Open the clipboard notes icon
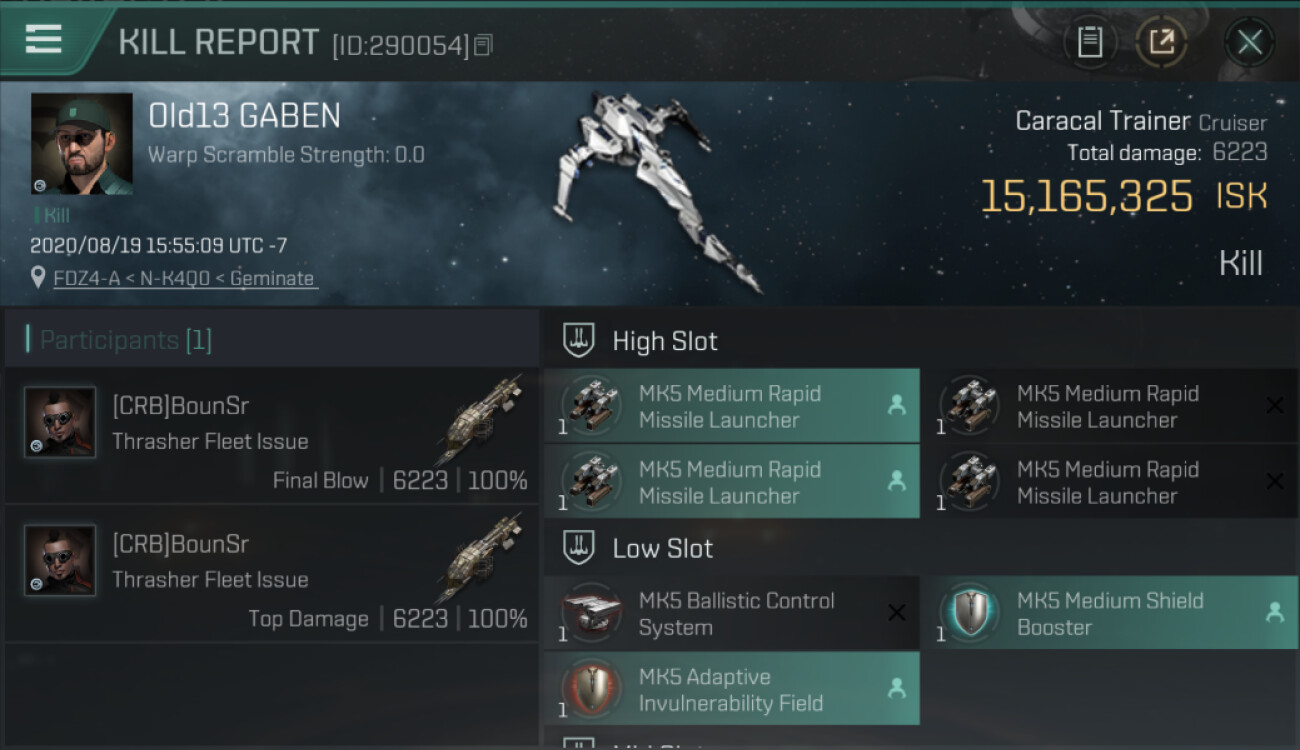The height and width of the screenshot is (750, 1300). click(1089, 42)
